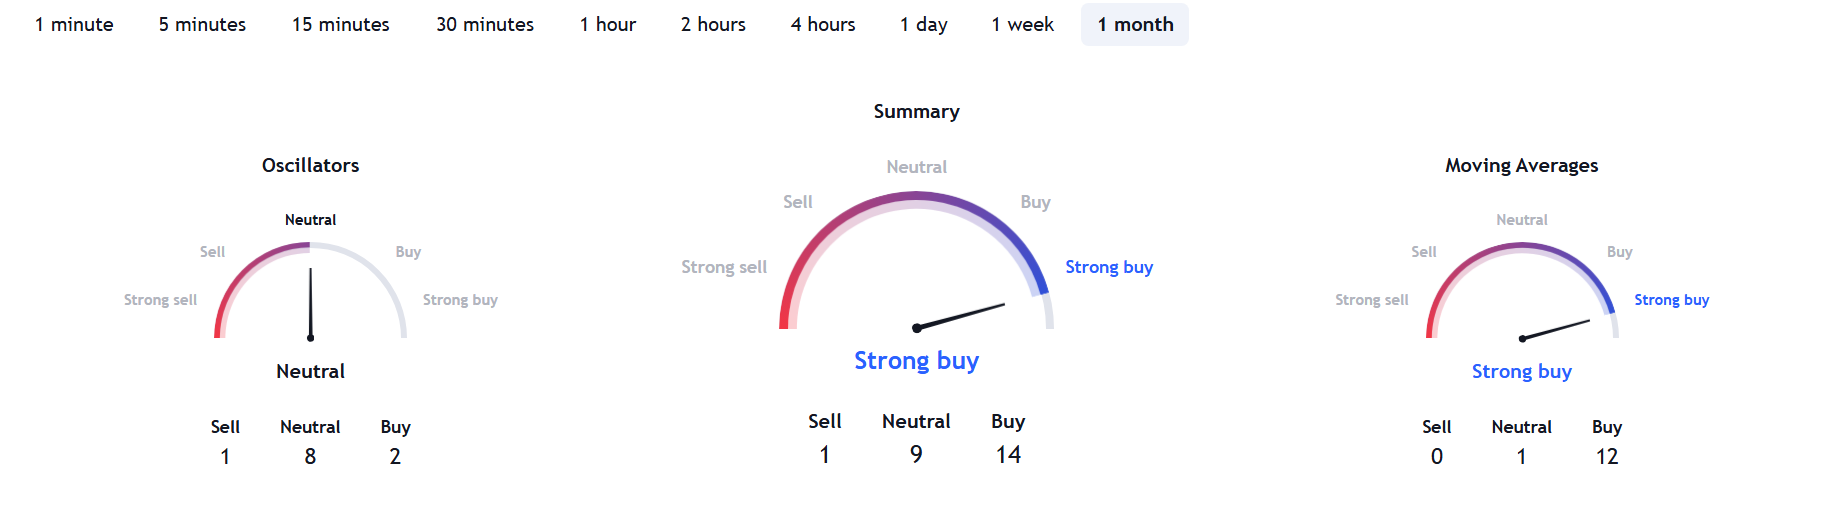
Task: Click the Moving Averages Buy count of 12
Action: (x=1606, y=457)
